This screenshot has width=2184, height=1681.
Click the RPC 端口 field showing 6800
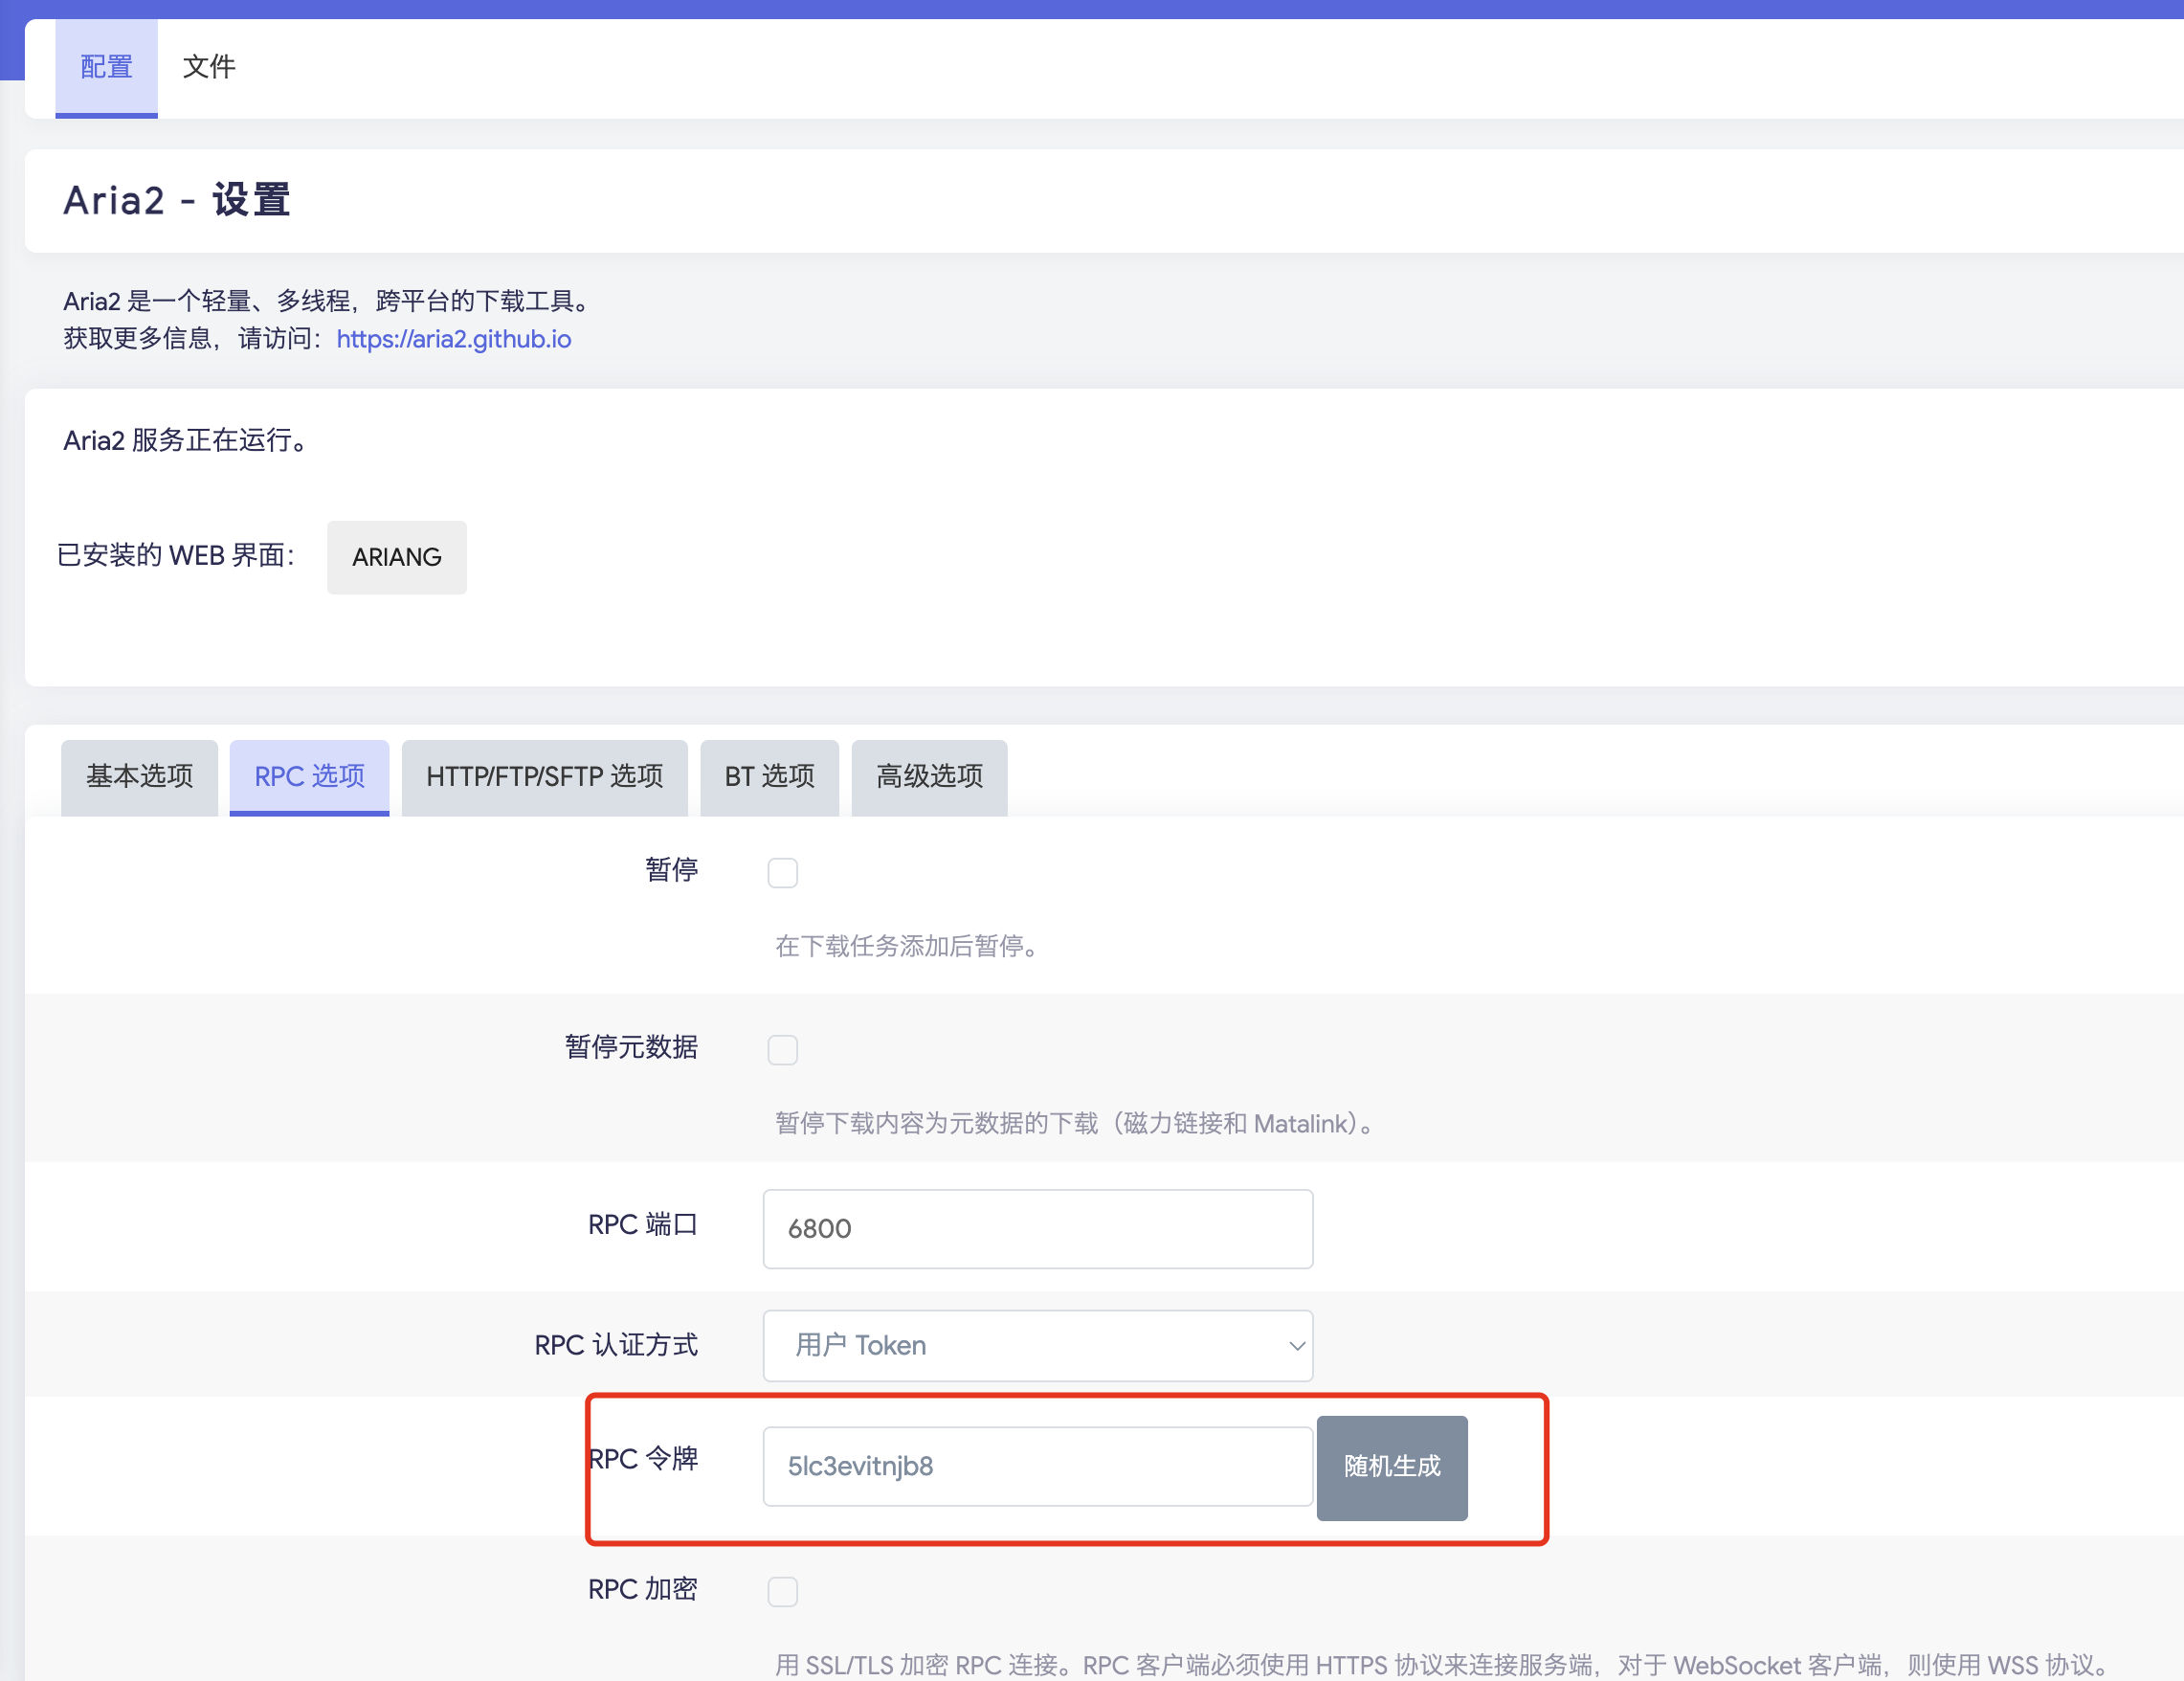click(1037, 1229)
